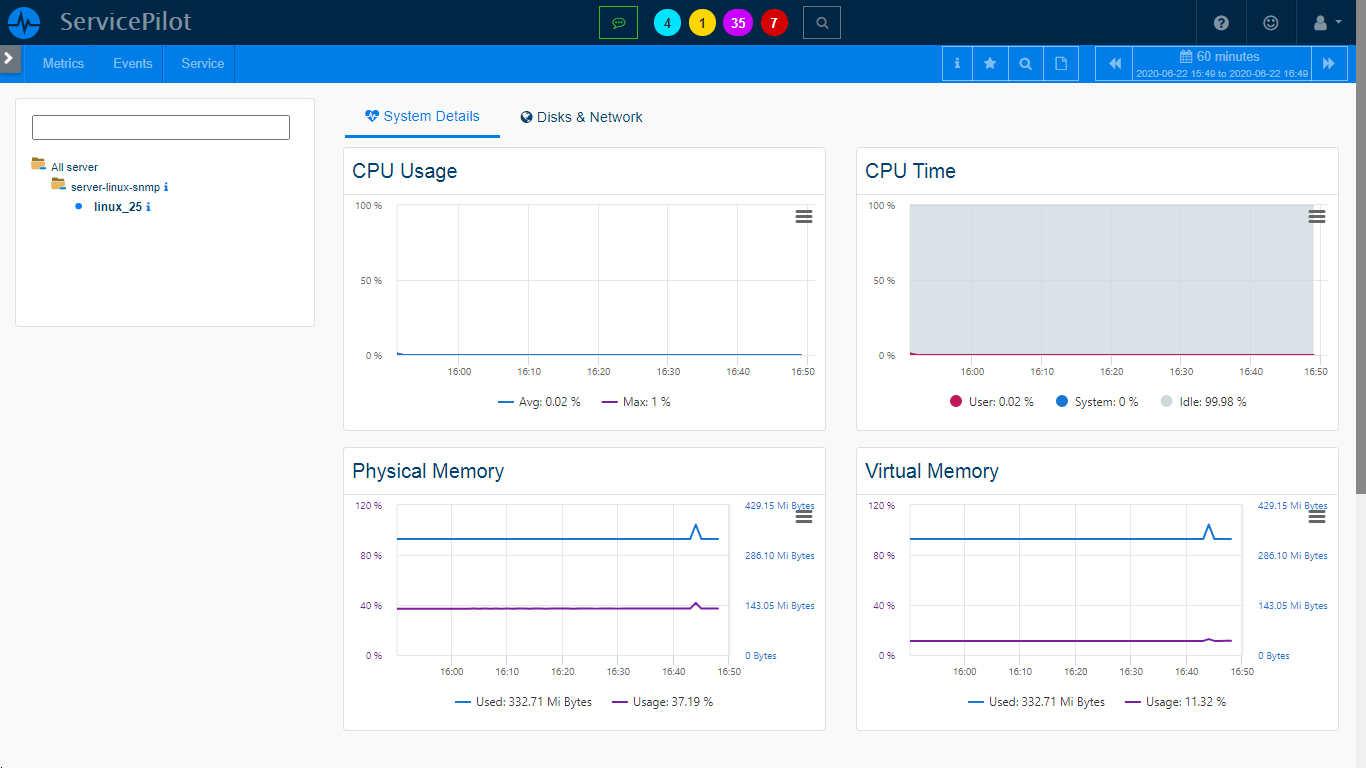Viewport: 1366px width, 768px height.
Task: Toggle Idle series in CPU Time legend
Action: point(1203,402)
